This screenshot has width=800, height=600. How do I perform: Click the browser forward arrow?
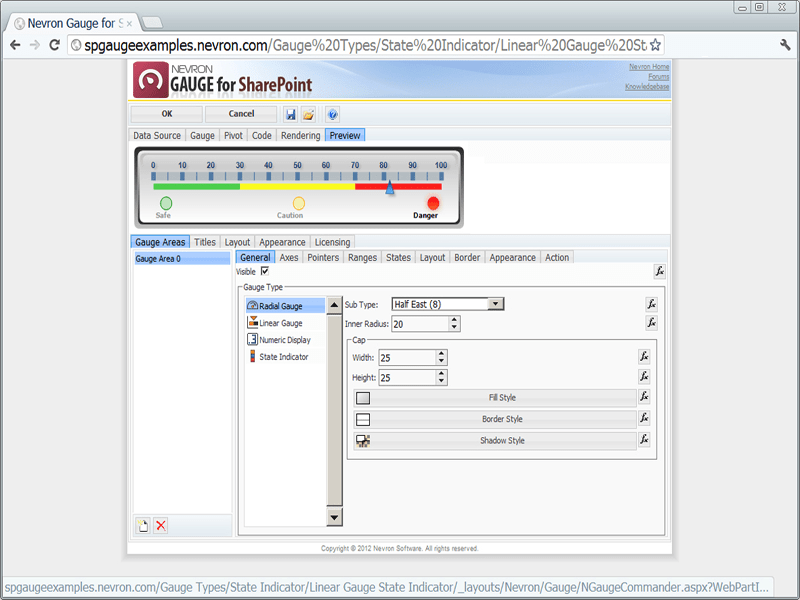pyautogui.click(x=35, y=45)
